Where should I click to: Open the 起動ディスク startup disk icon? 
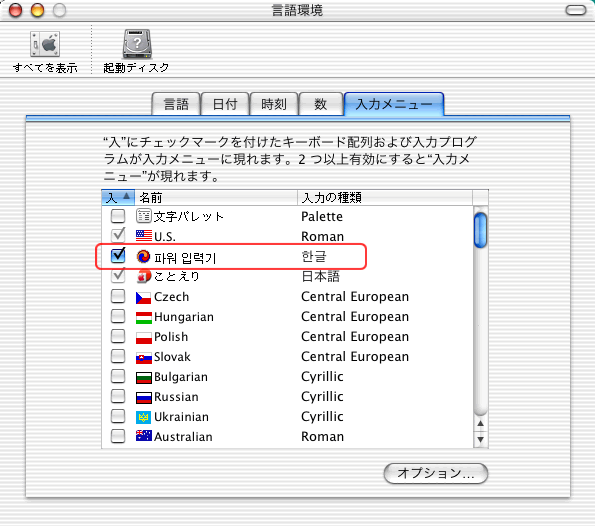[137, 44]
